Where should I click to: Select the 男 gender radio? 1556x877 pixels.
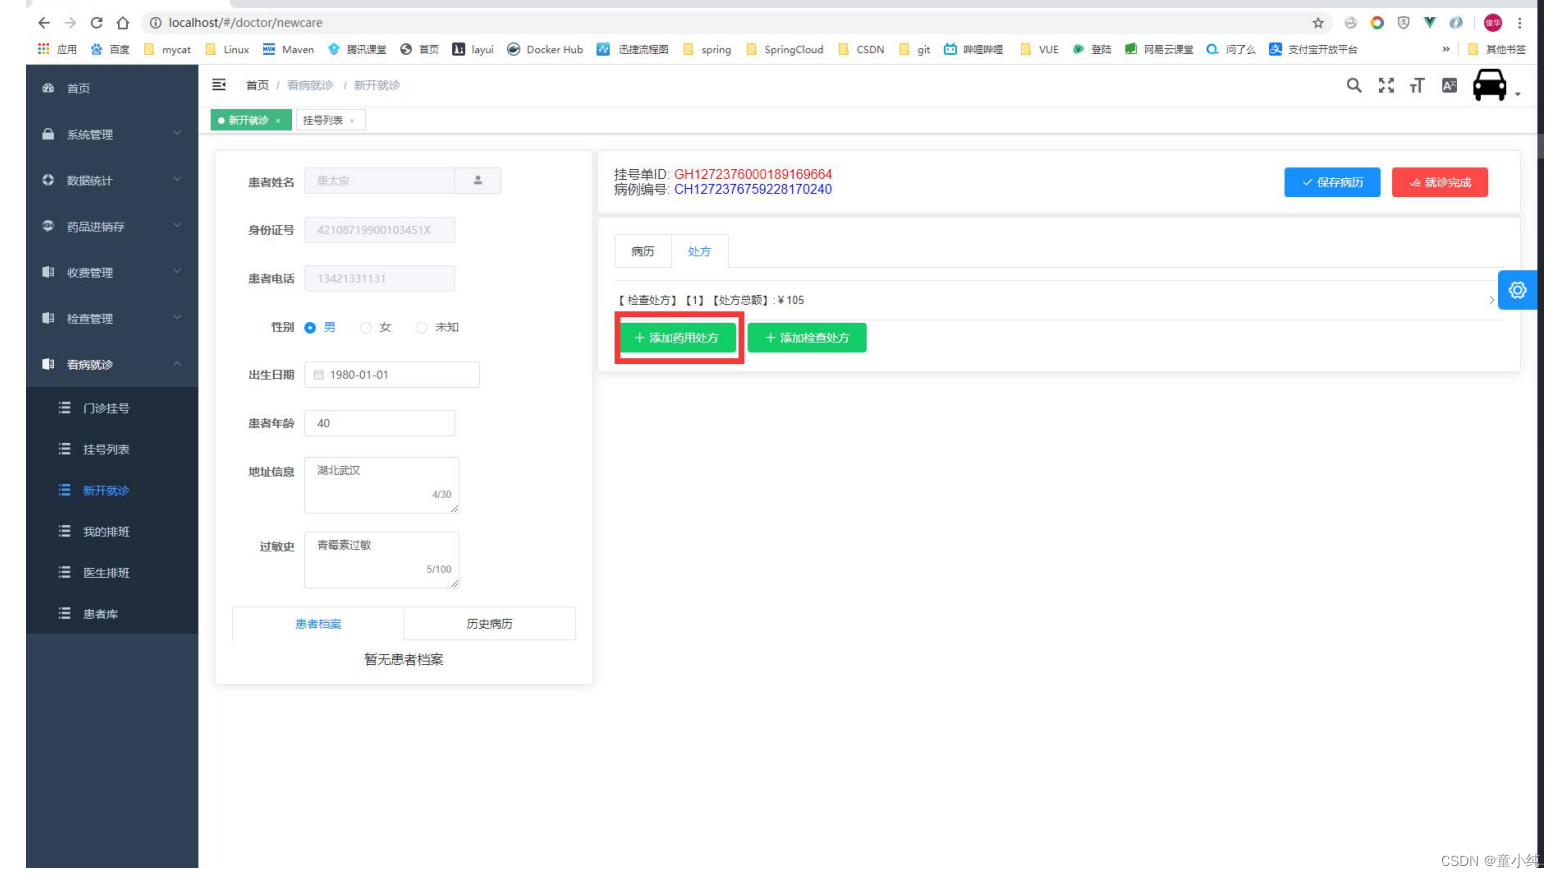pyautogui.click(x=310, y=328)
